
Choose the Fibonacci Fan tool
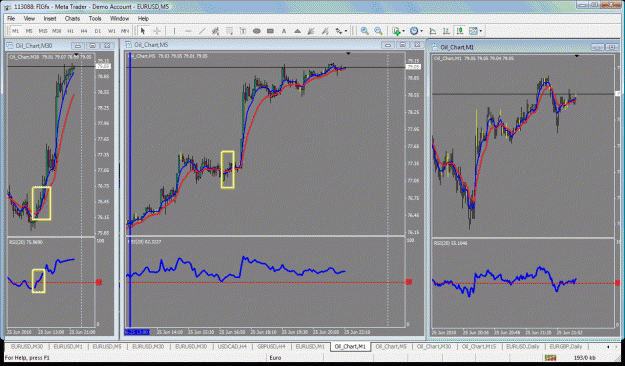(x=325, y=31)
